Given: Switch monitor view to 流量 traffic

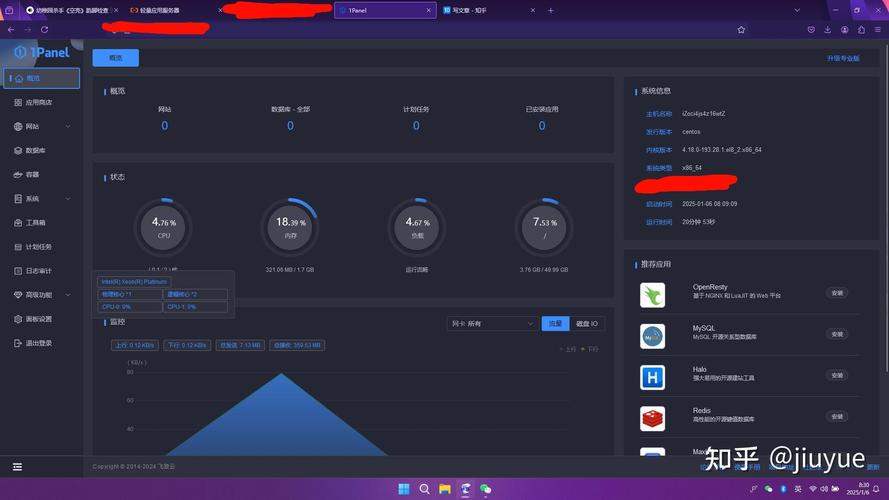Looking at the screenshot, I should point(555,324).
